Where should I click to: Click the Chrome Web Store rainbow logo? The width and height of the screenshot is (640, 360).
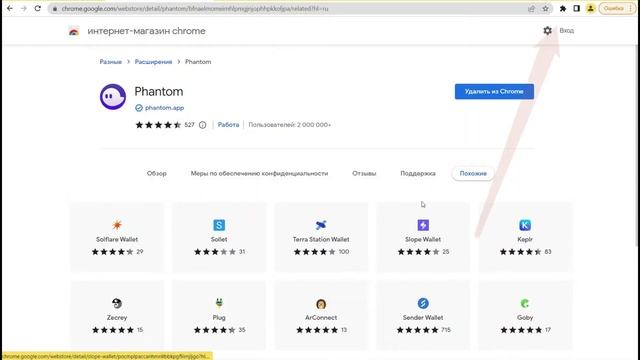coord(74,31)
